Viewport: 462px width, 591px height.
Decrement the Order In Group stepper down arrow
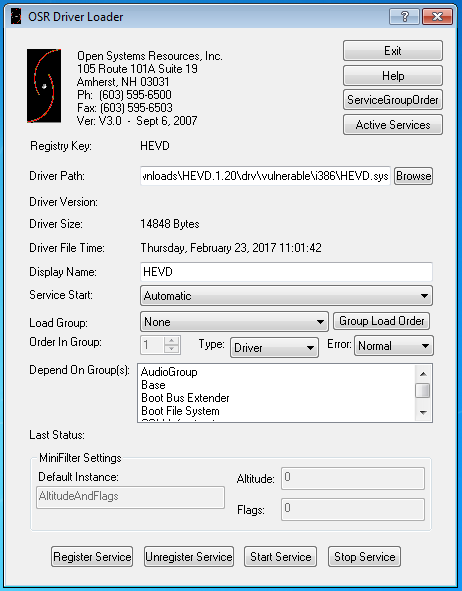pyautogui.click(x=172, y=349)
